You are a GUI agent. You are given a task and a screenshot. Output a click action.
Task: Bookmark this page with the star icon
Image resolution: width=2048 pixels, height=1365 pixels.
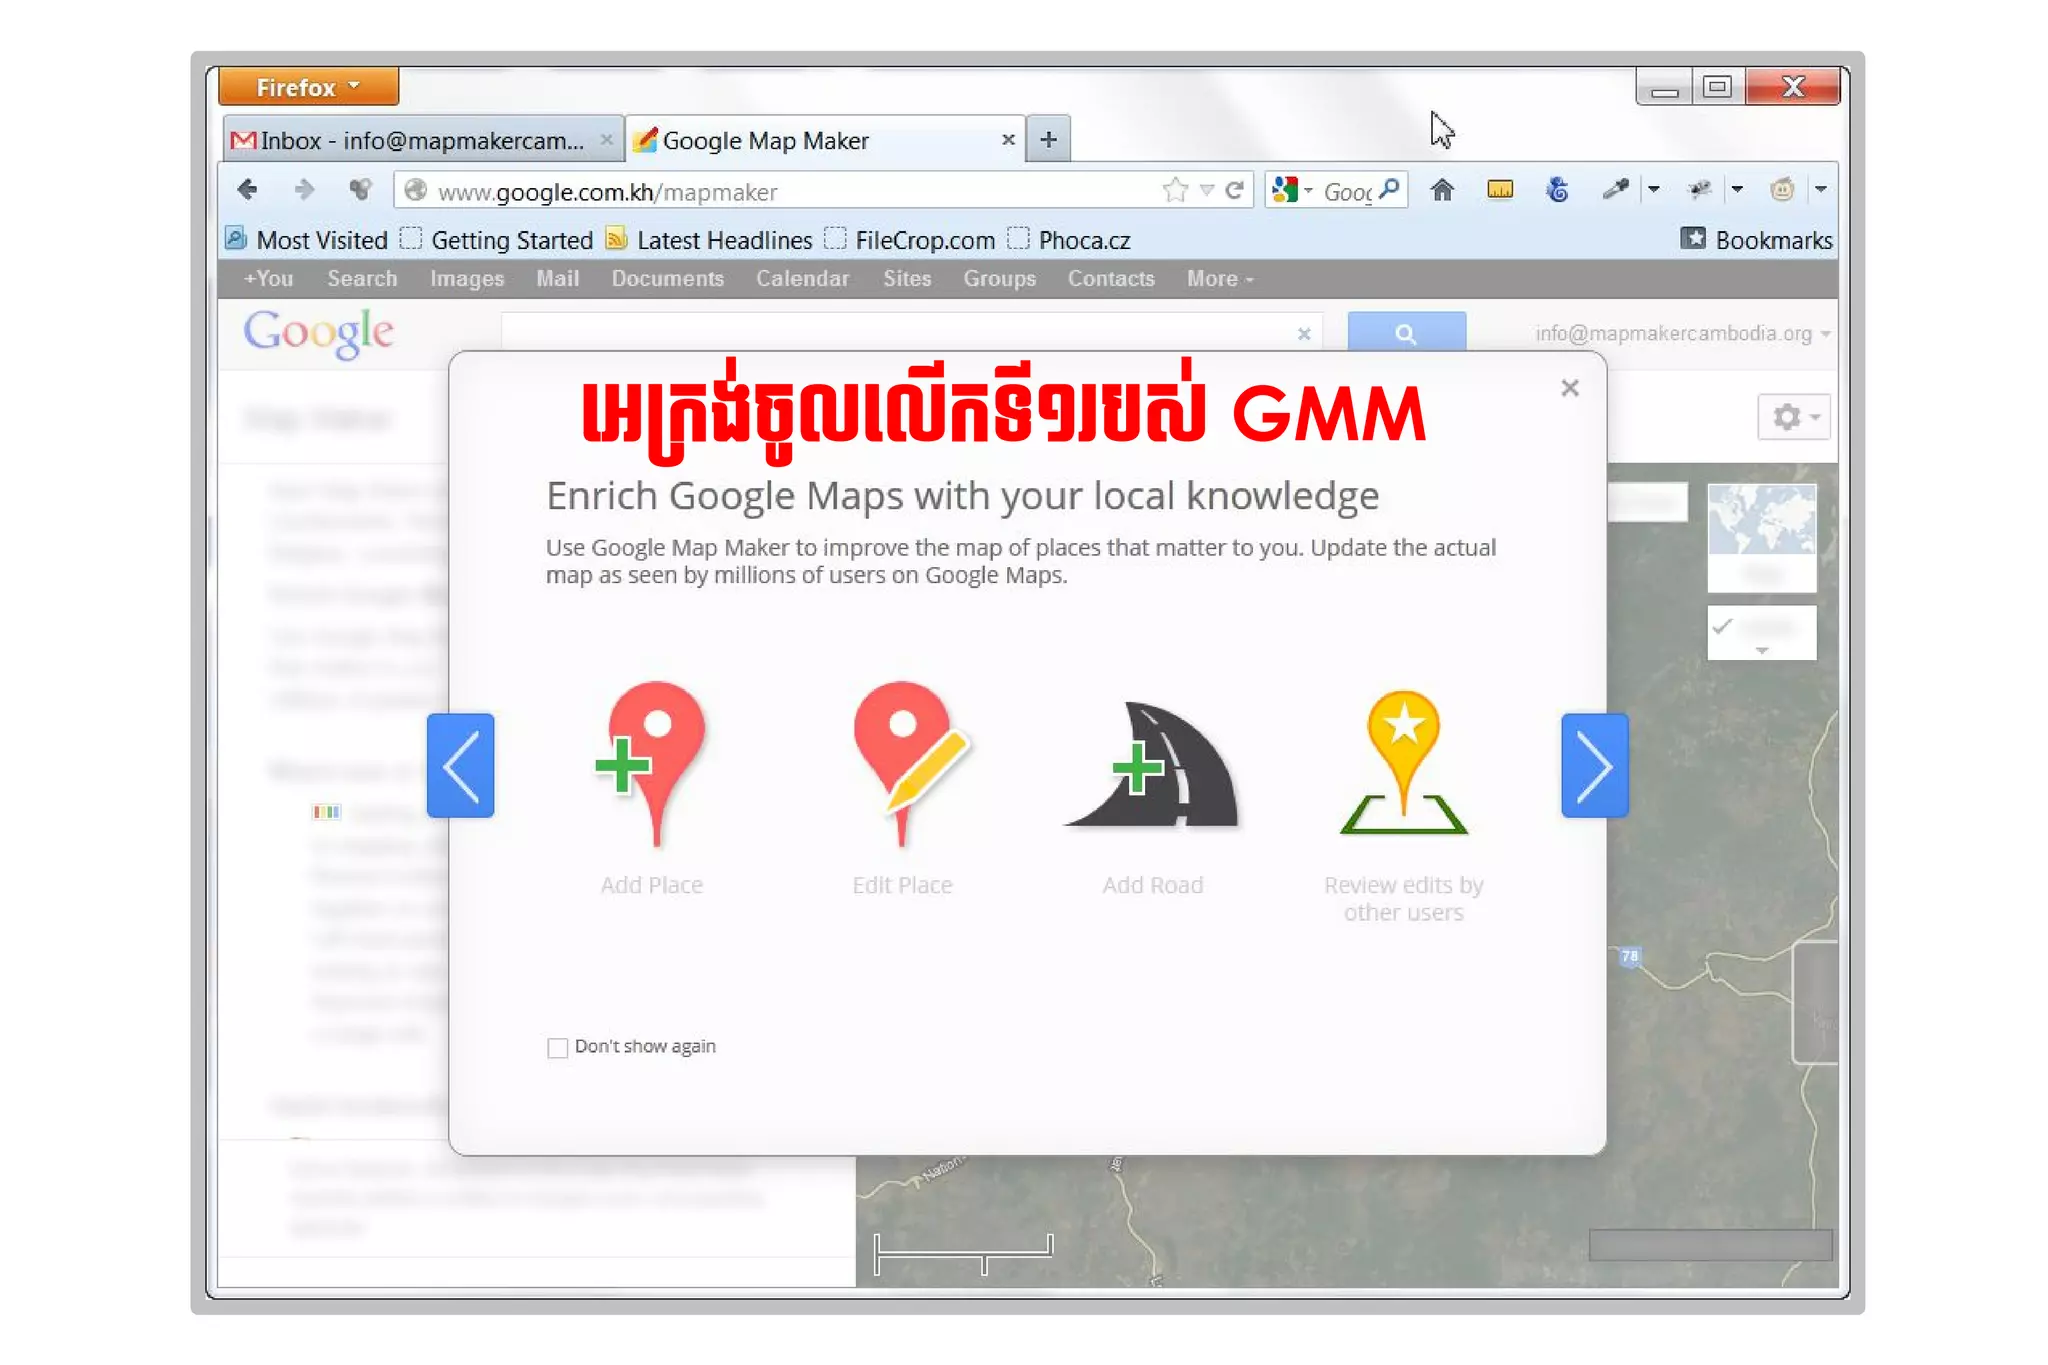pyautogui.click(x=1176, y=190)
